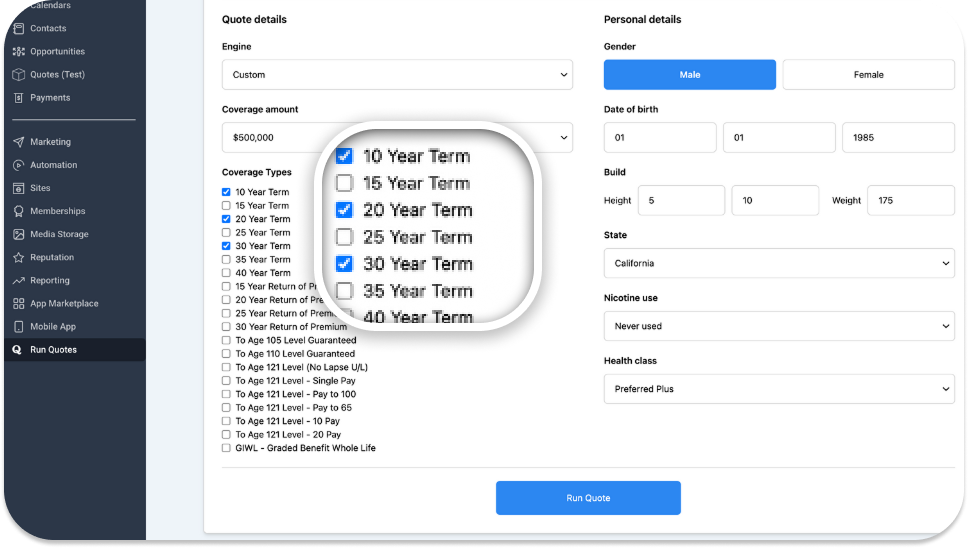The height and width of the screenshot is (548, 968).
Task: Click the Contacts icon in sidebar
Action: pos(19,28)
